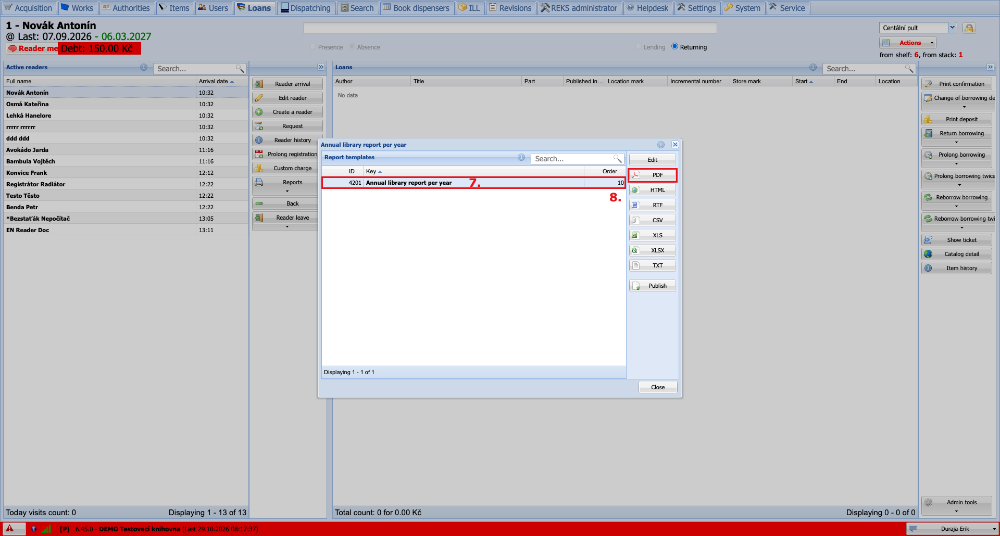Open the Items tab

(x=175, y=8)
